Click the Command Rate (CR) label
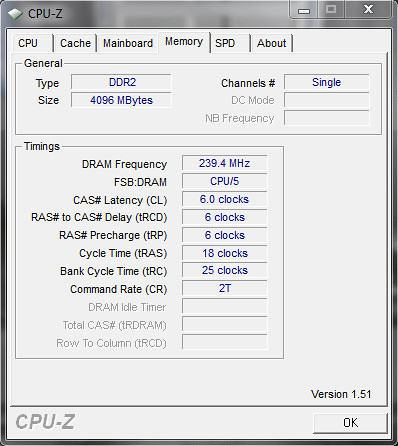This screenshot has height=446, width=398. tap(118, 289)
